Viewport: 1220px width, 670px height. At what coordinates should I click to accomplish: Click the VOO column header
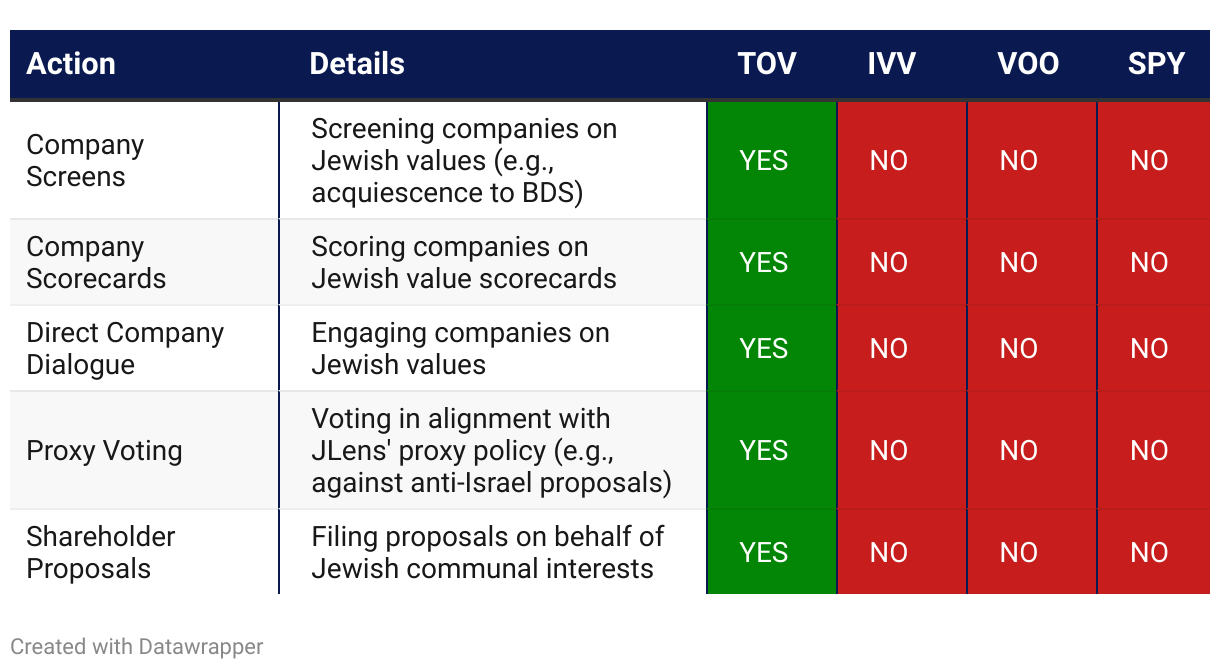tap(1028, 64)
